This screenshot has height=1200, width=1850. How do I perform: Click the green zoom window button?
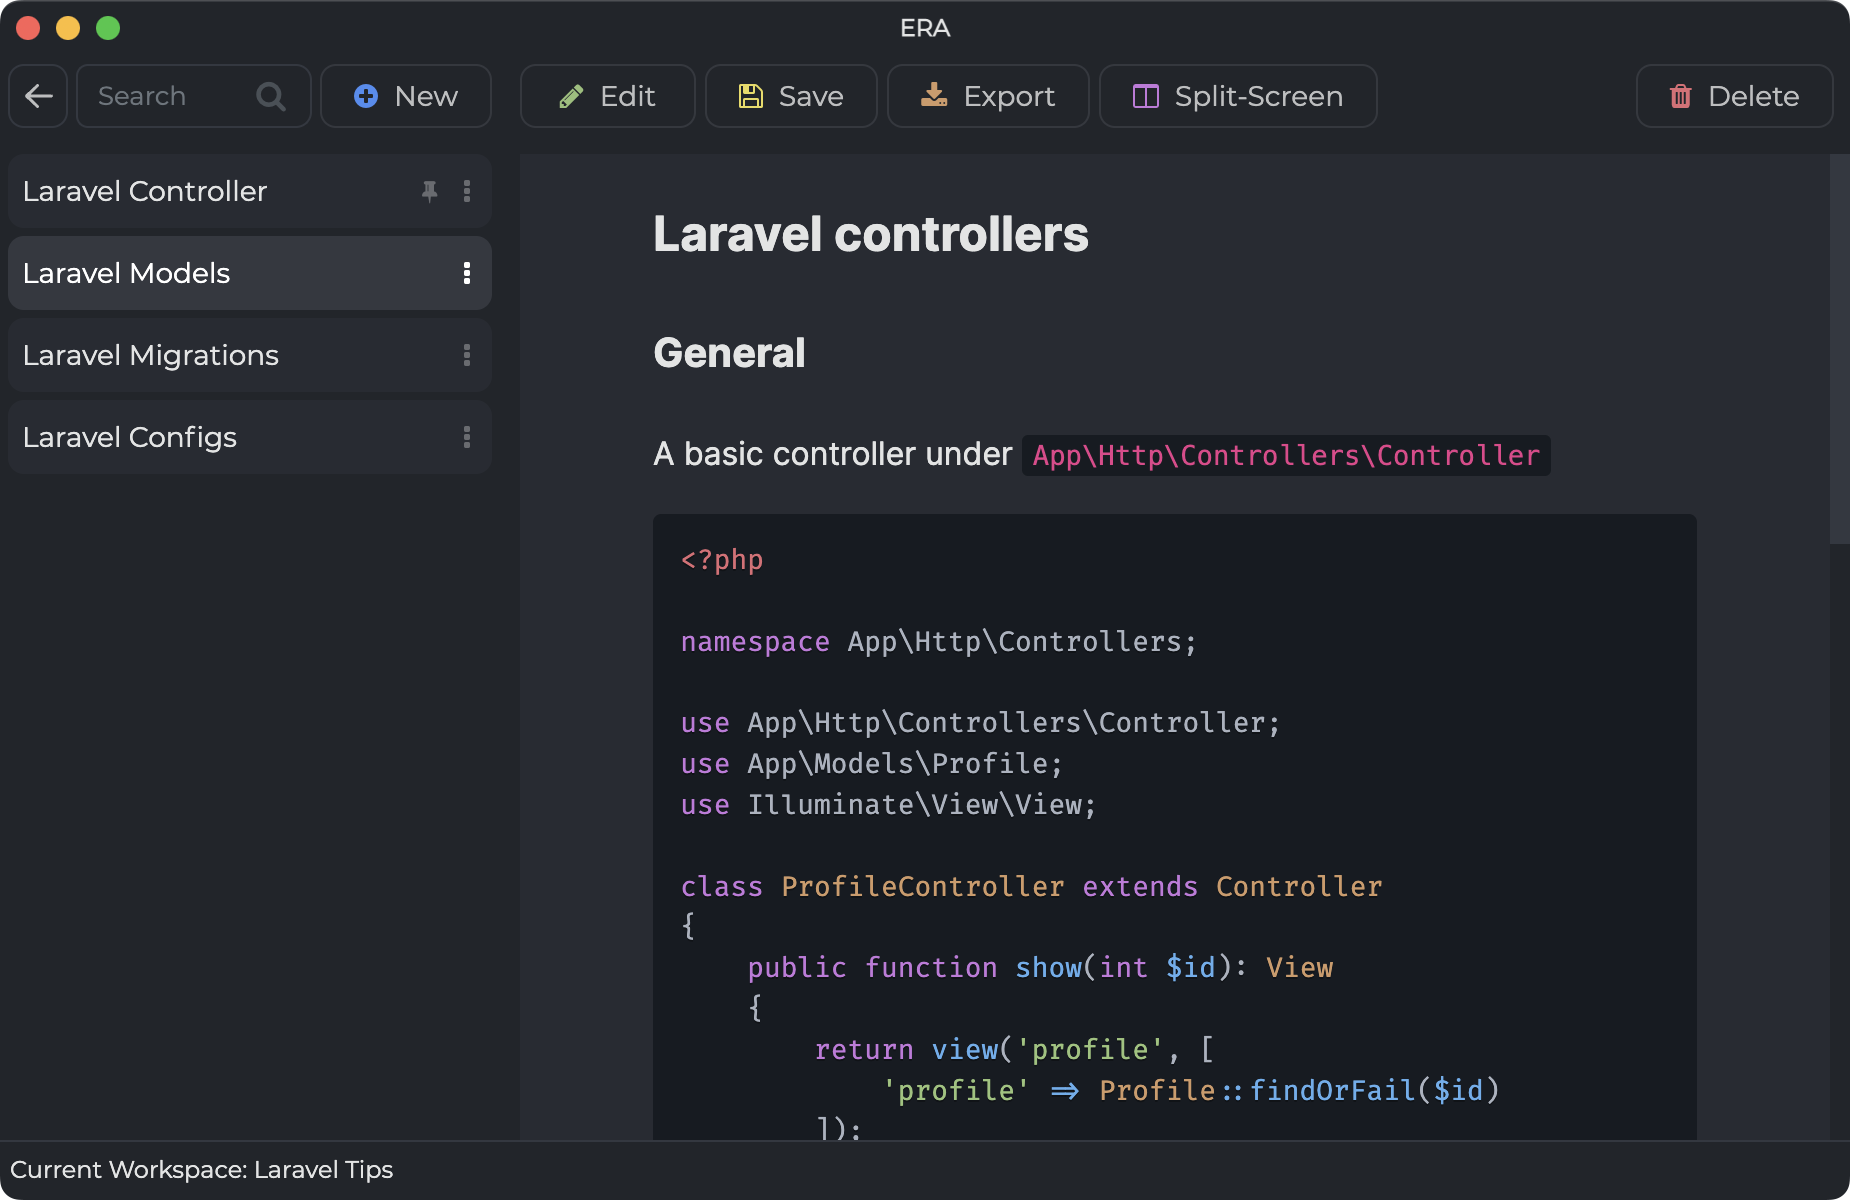pos(108,28)
